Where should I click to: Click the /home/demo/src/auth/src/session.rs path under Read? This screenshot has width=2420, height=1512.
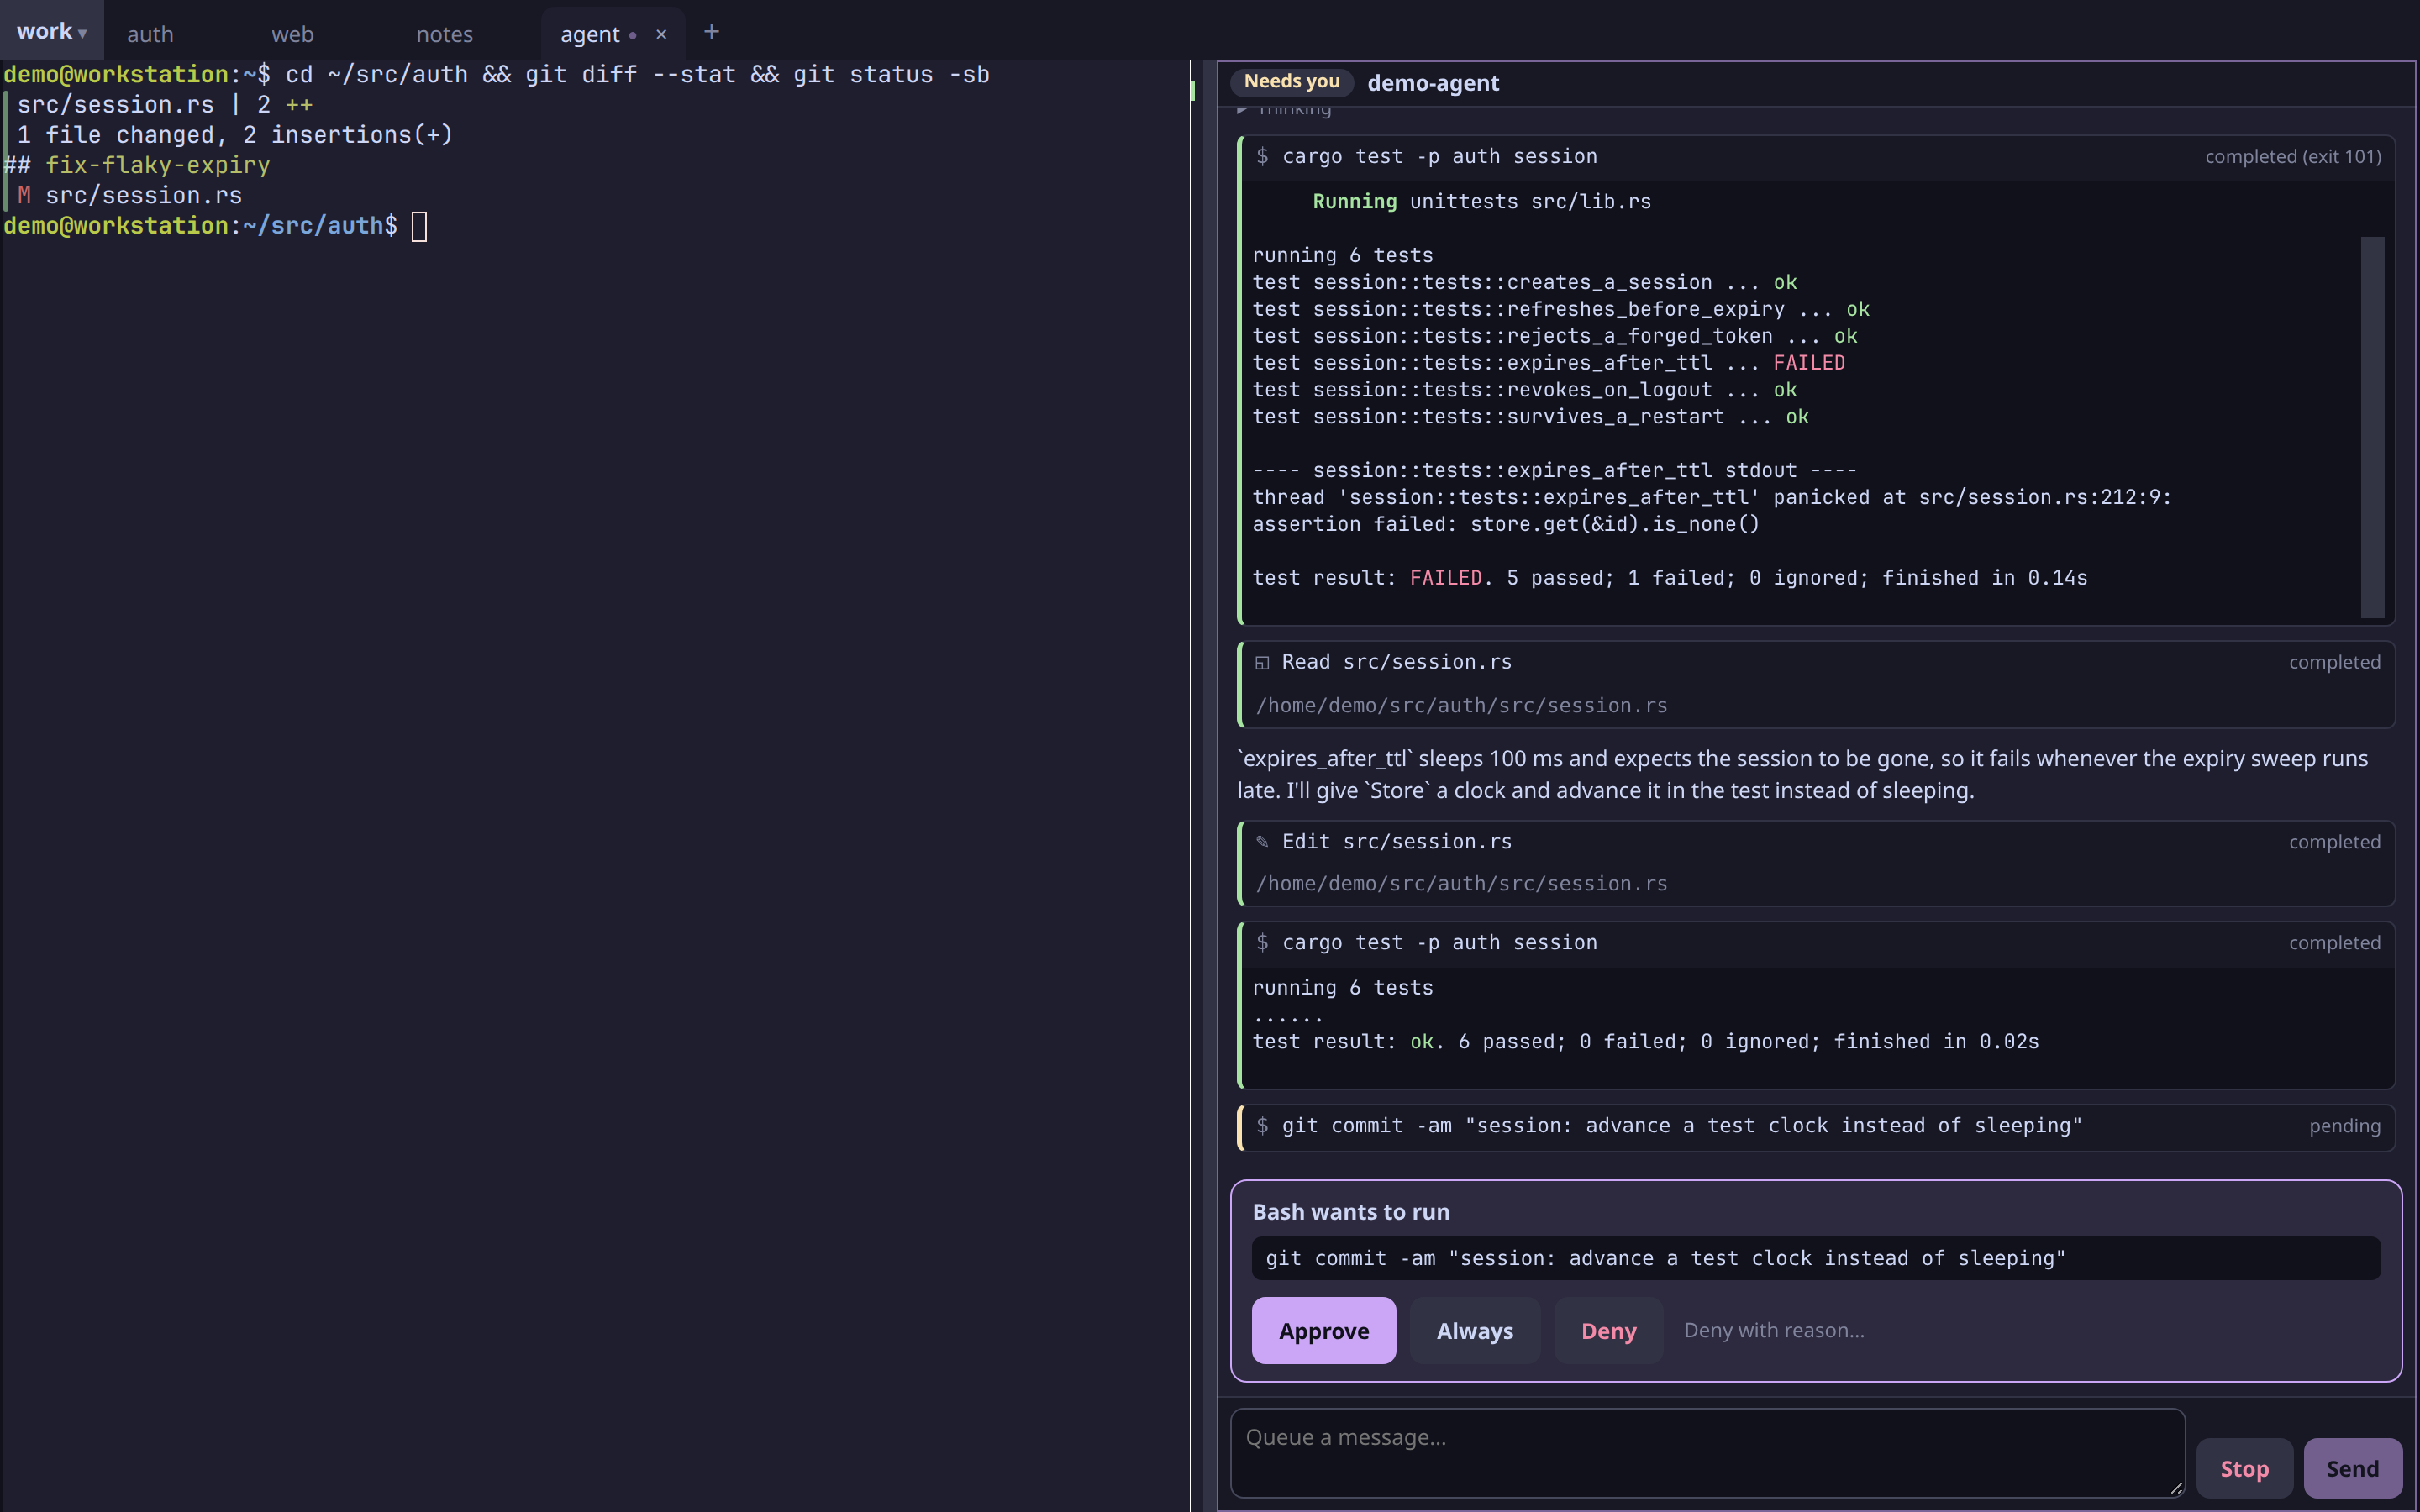[1461, 706]
